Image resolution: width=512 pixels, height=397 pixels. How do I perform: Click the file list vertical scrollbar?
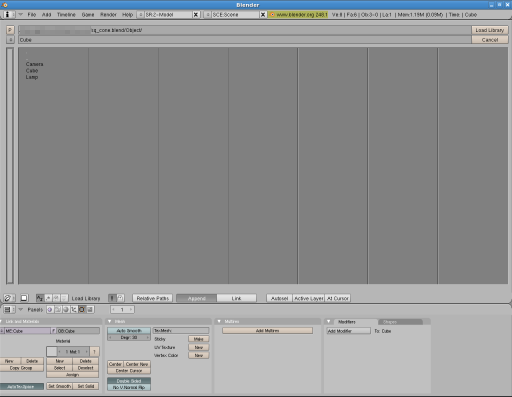[x=10, y=166]
